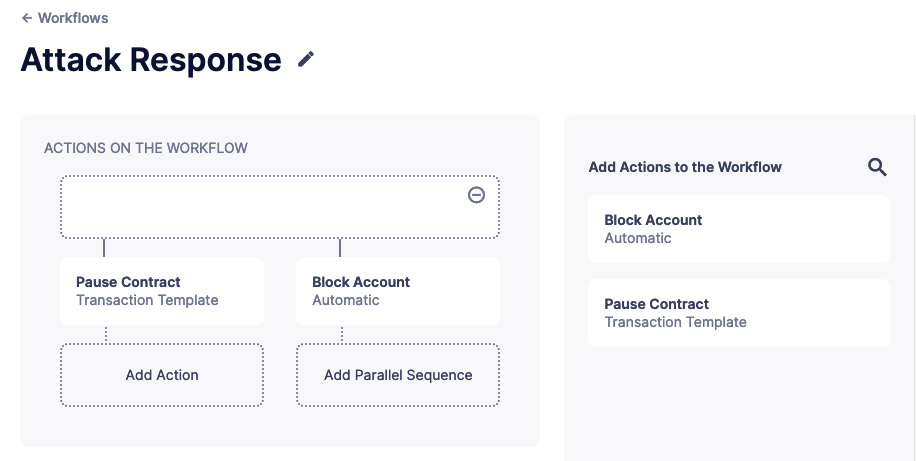Screen dimensions: 916x461
Task: Click Transaction Template subtitle in available actions panel
Action: (x=675, y=322)
